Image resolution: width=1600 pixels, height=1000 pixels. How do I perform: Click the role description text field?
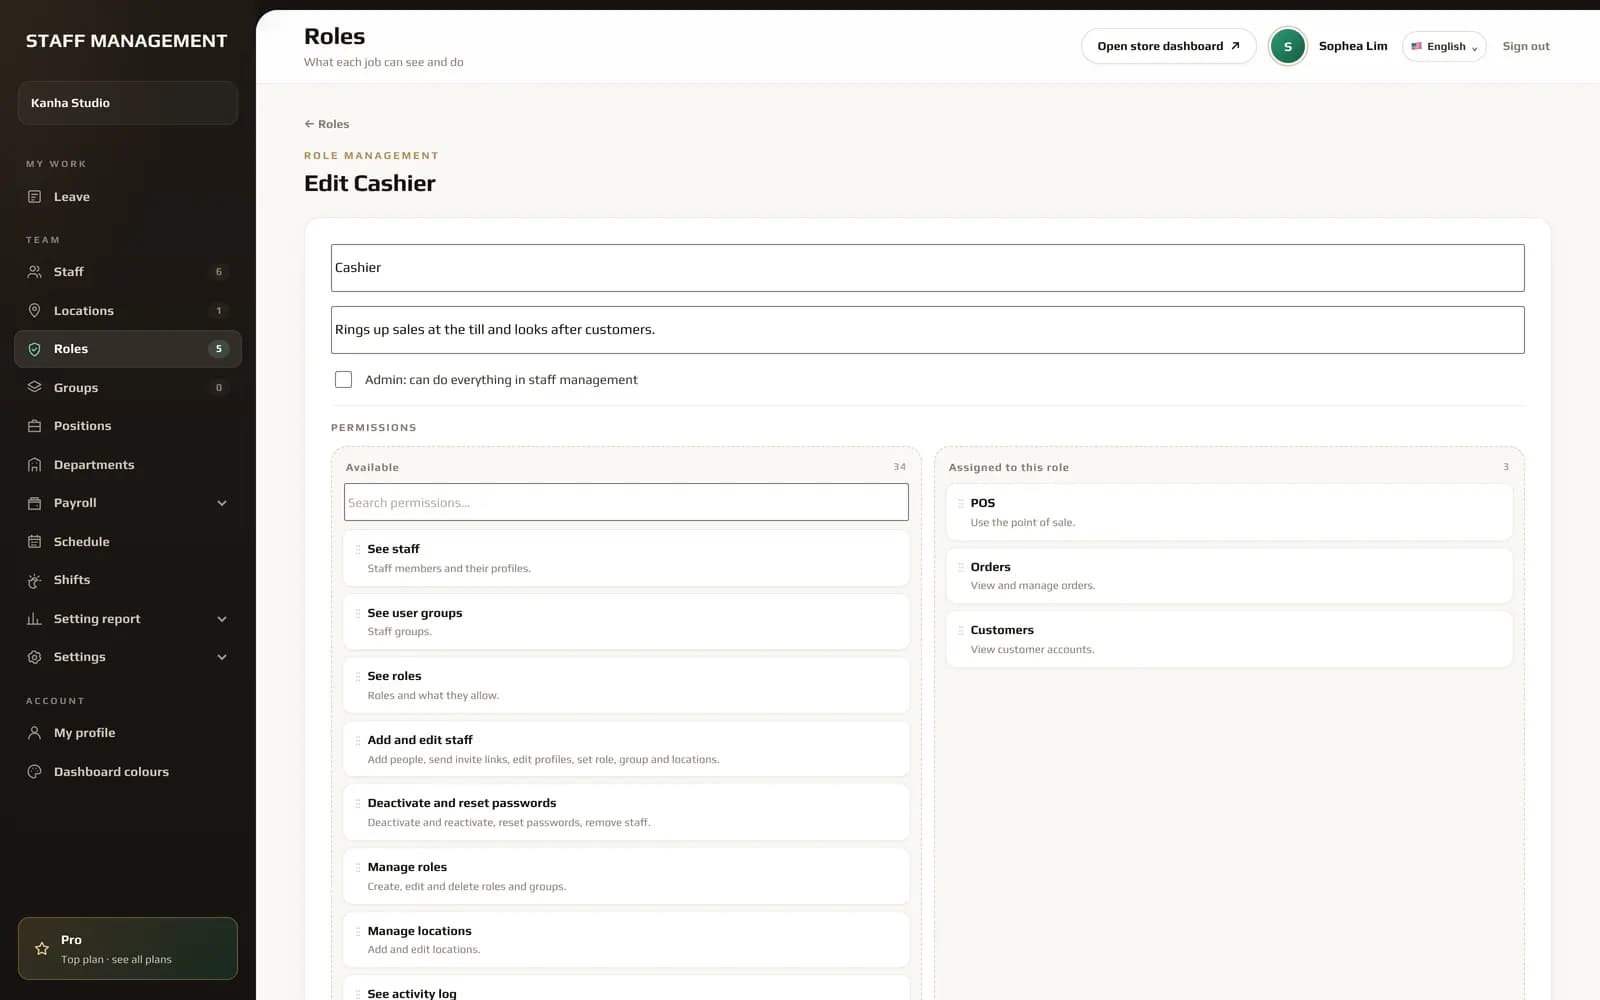pyautogui.click(x=928, y=330)
